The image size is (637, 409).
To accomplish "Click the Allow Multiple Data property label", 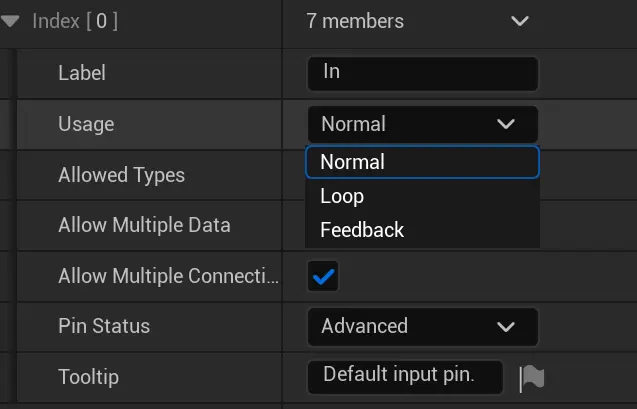I will [144, 225].
